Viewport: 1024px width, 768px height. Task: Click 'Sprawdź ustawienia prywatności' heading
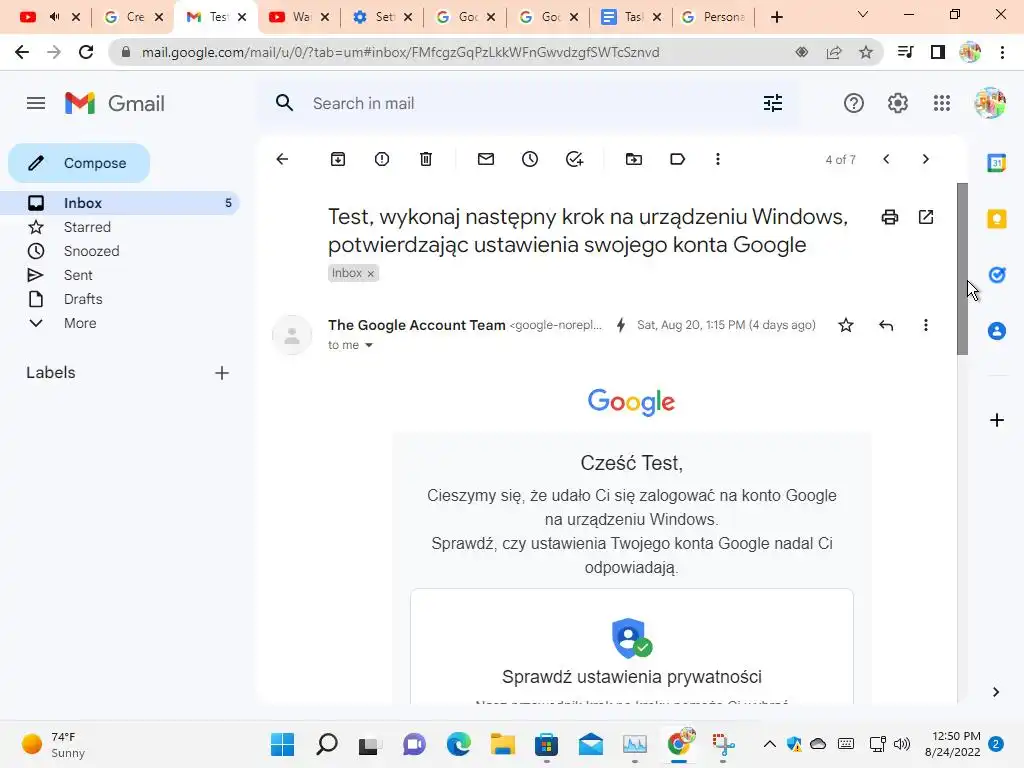click(632, 677)
